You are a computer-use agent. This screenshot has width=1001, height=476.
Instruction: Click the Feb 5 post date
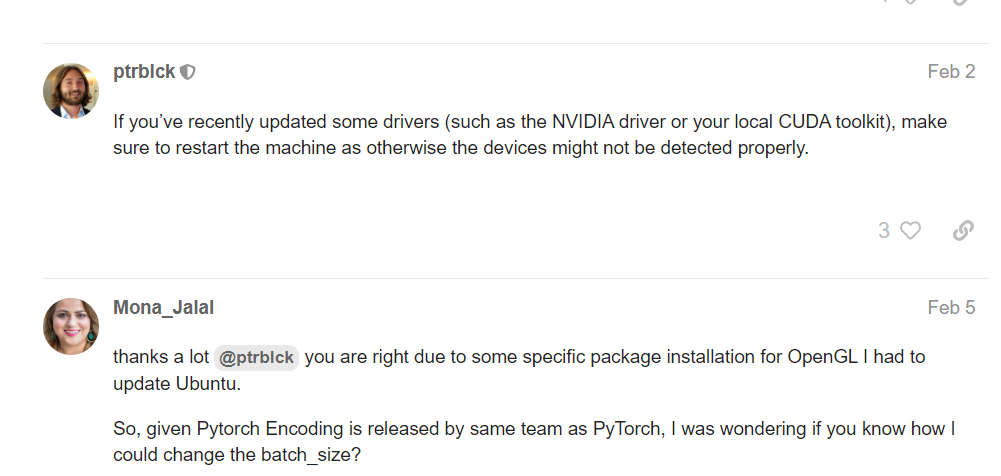click(x=951, y=307)
